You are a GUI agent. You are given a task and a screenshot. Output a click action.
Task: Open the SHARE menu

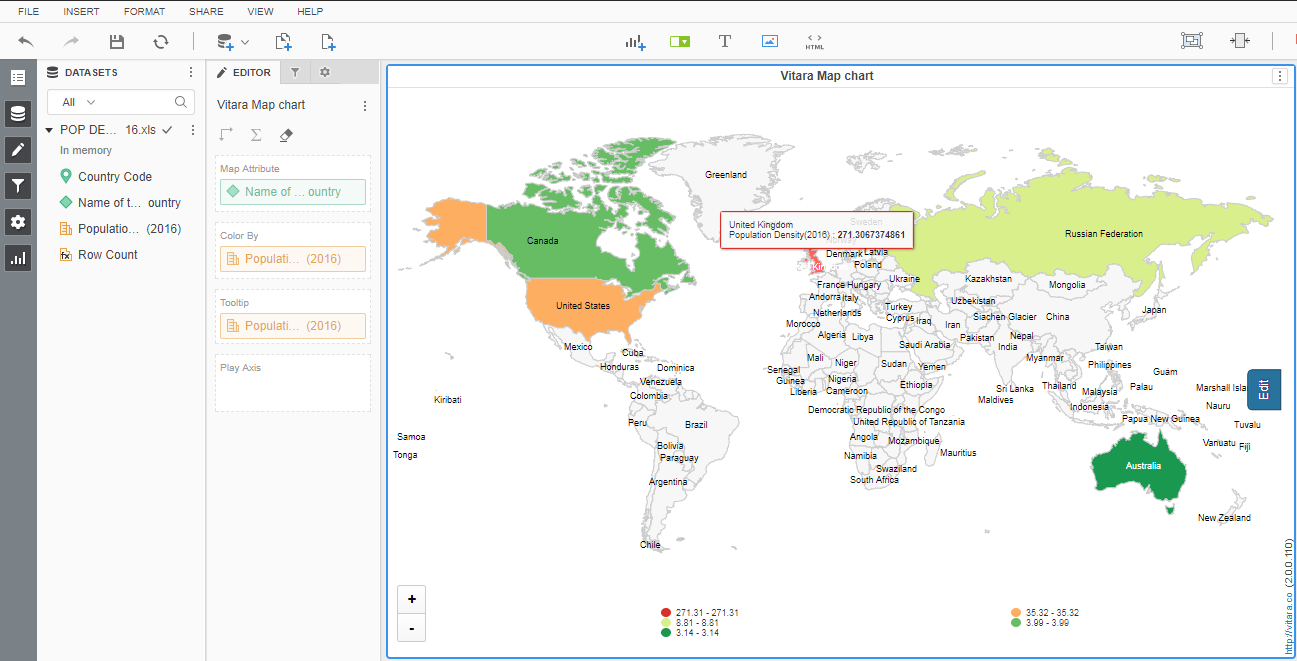(x=206, y=11)
